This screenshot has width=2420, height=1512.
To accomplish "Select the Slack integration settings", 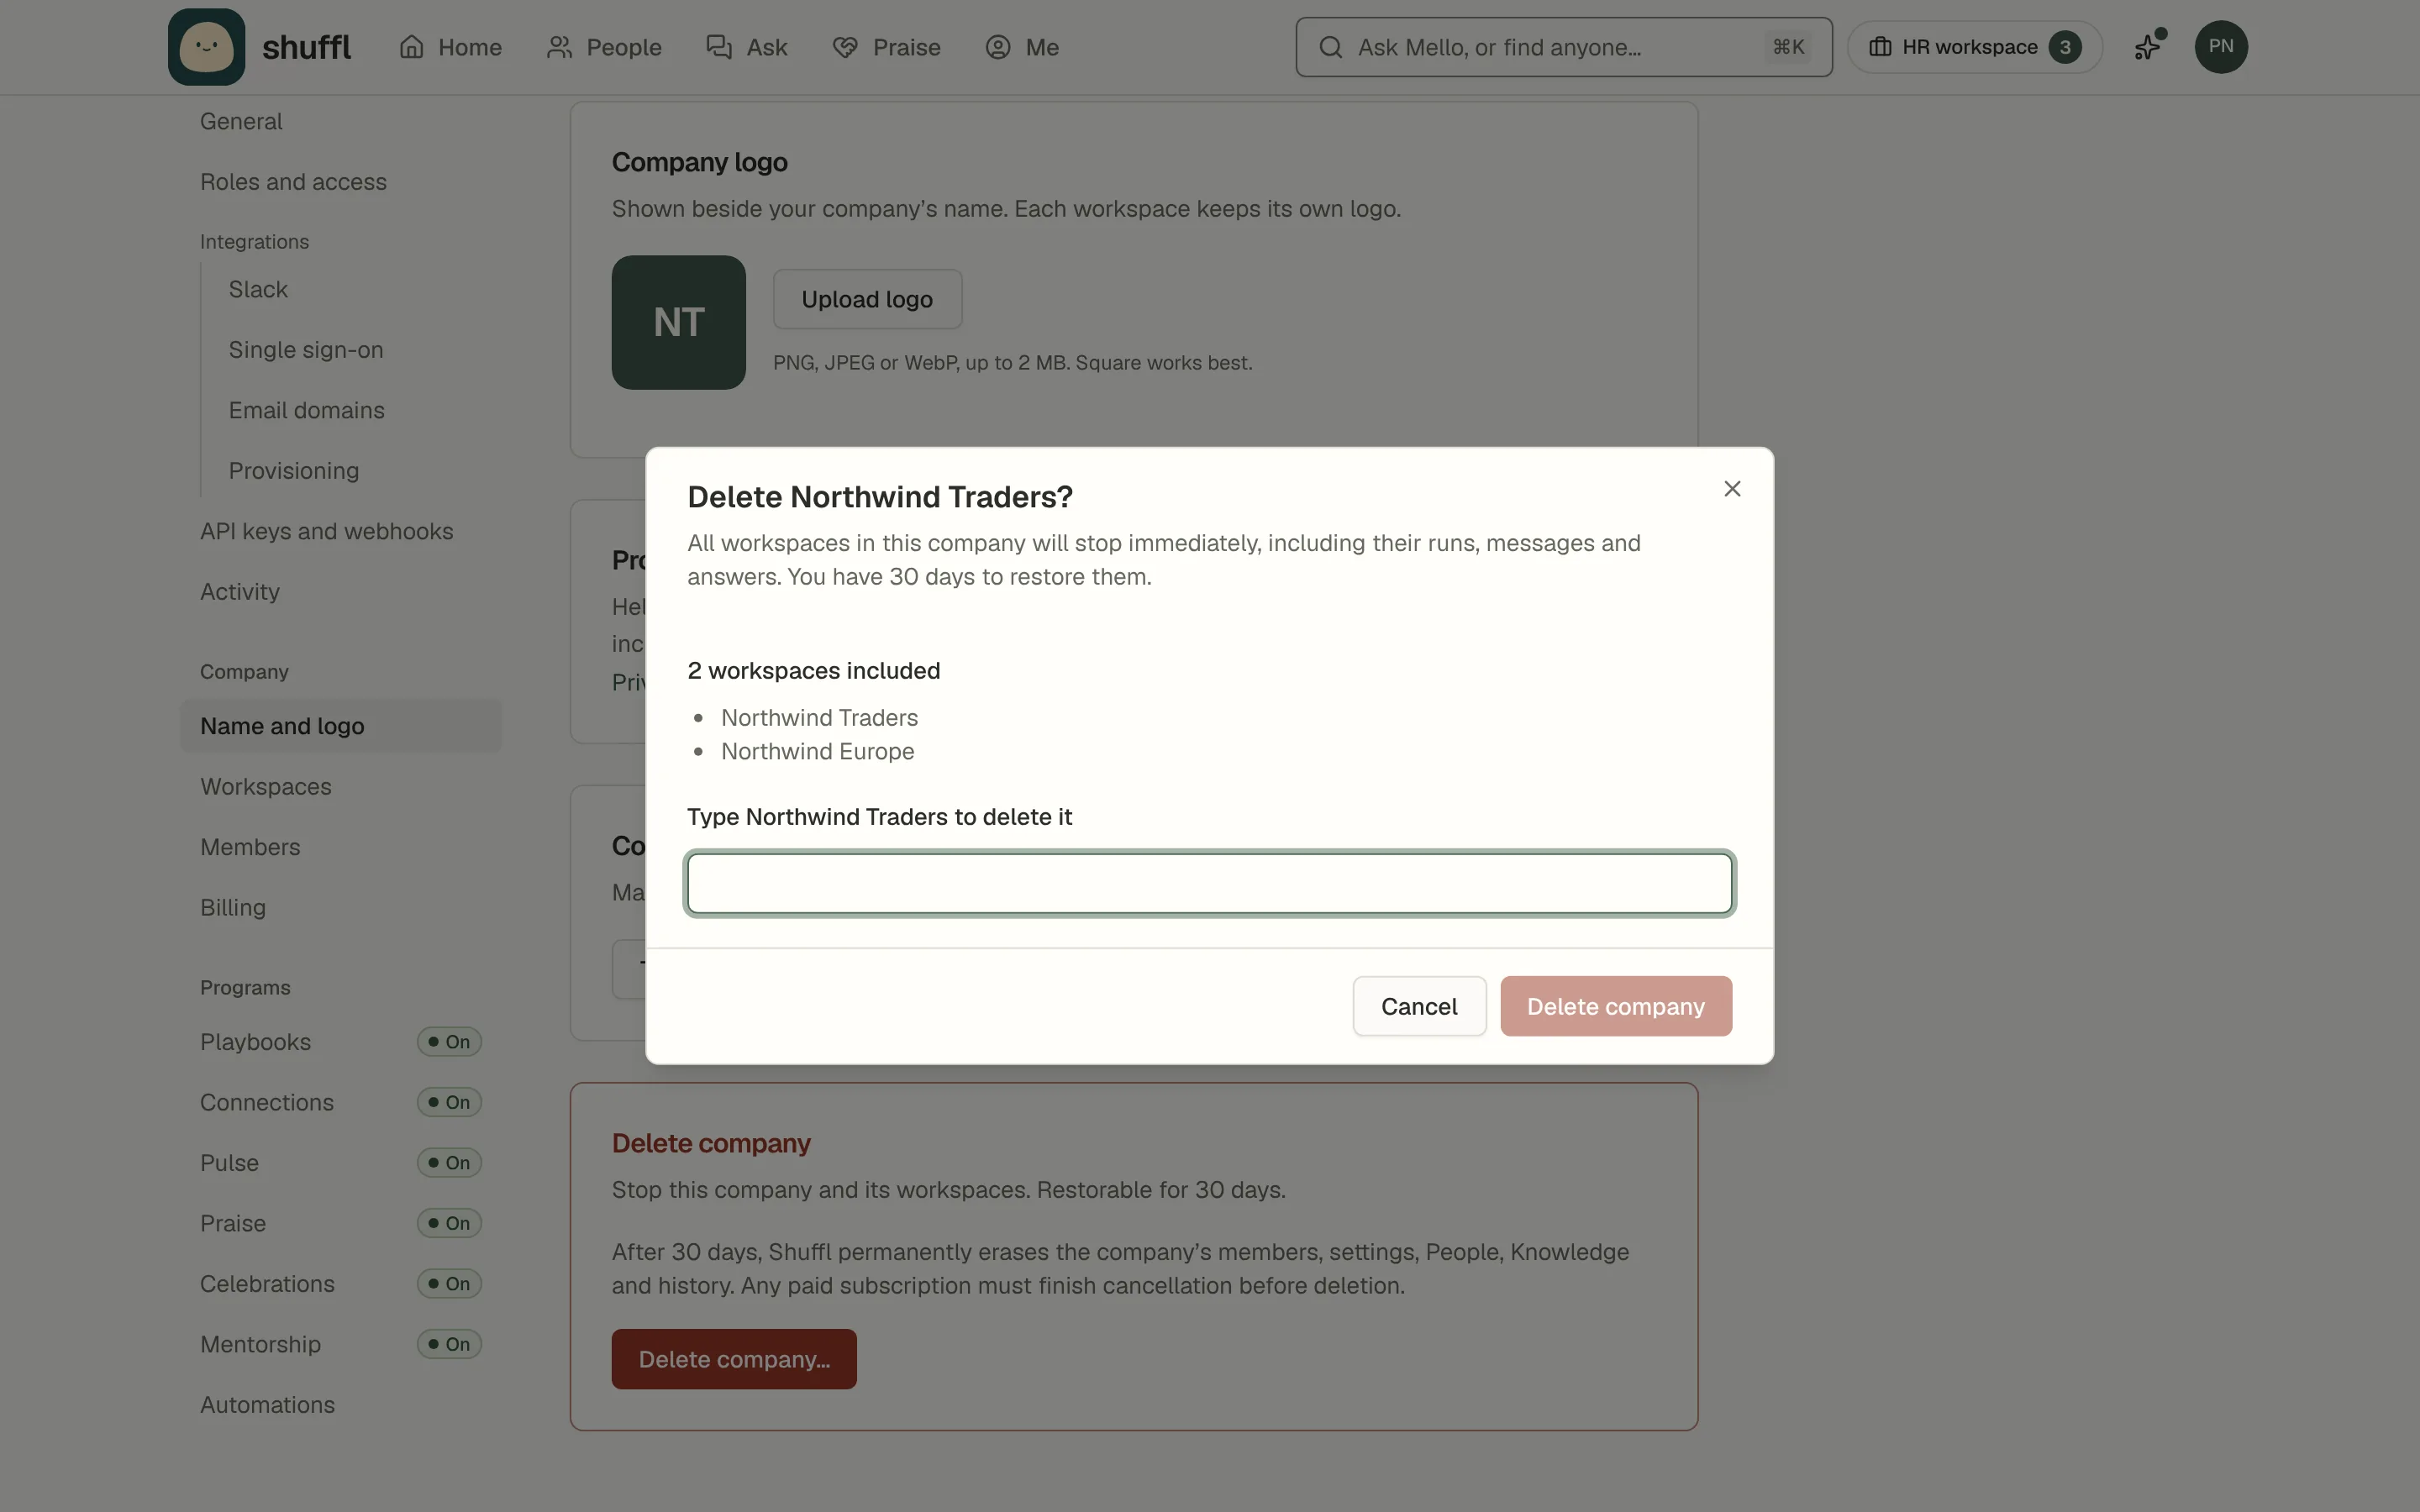I will (258, 290).
